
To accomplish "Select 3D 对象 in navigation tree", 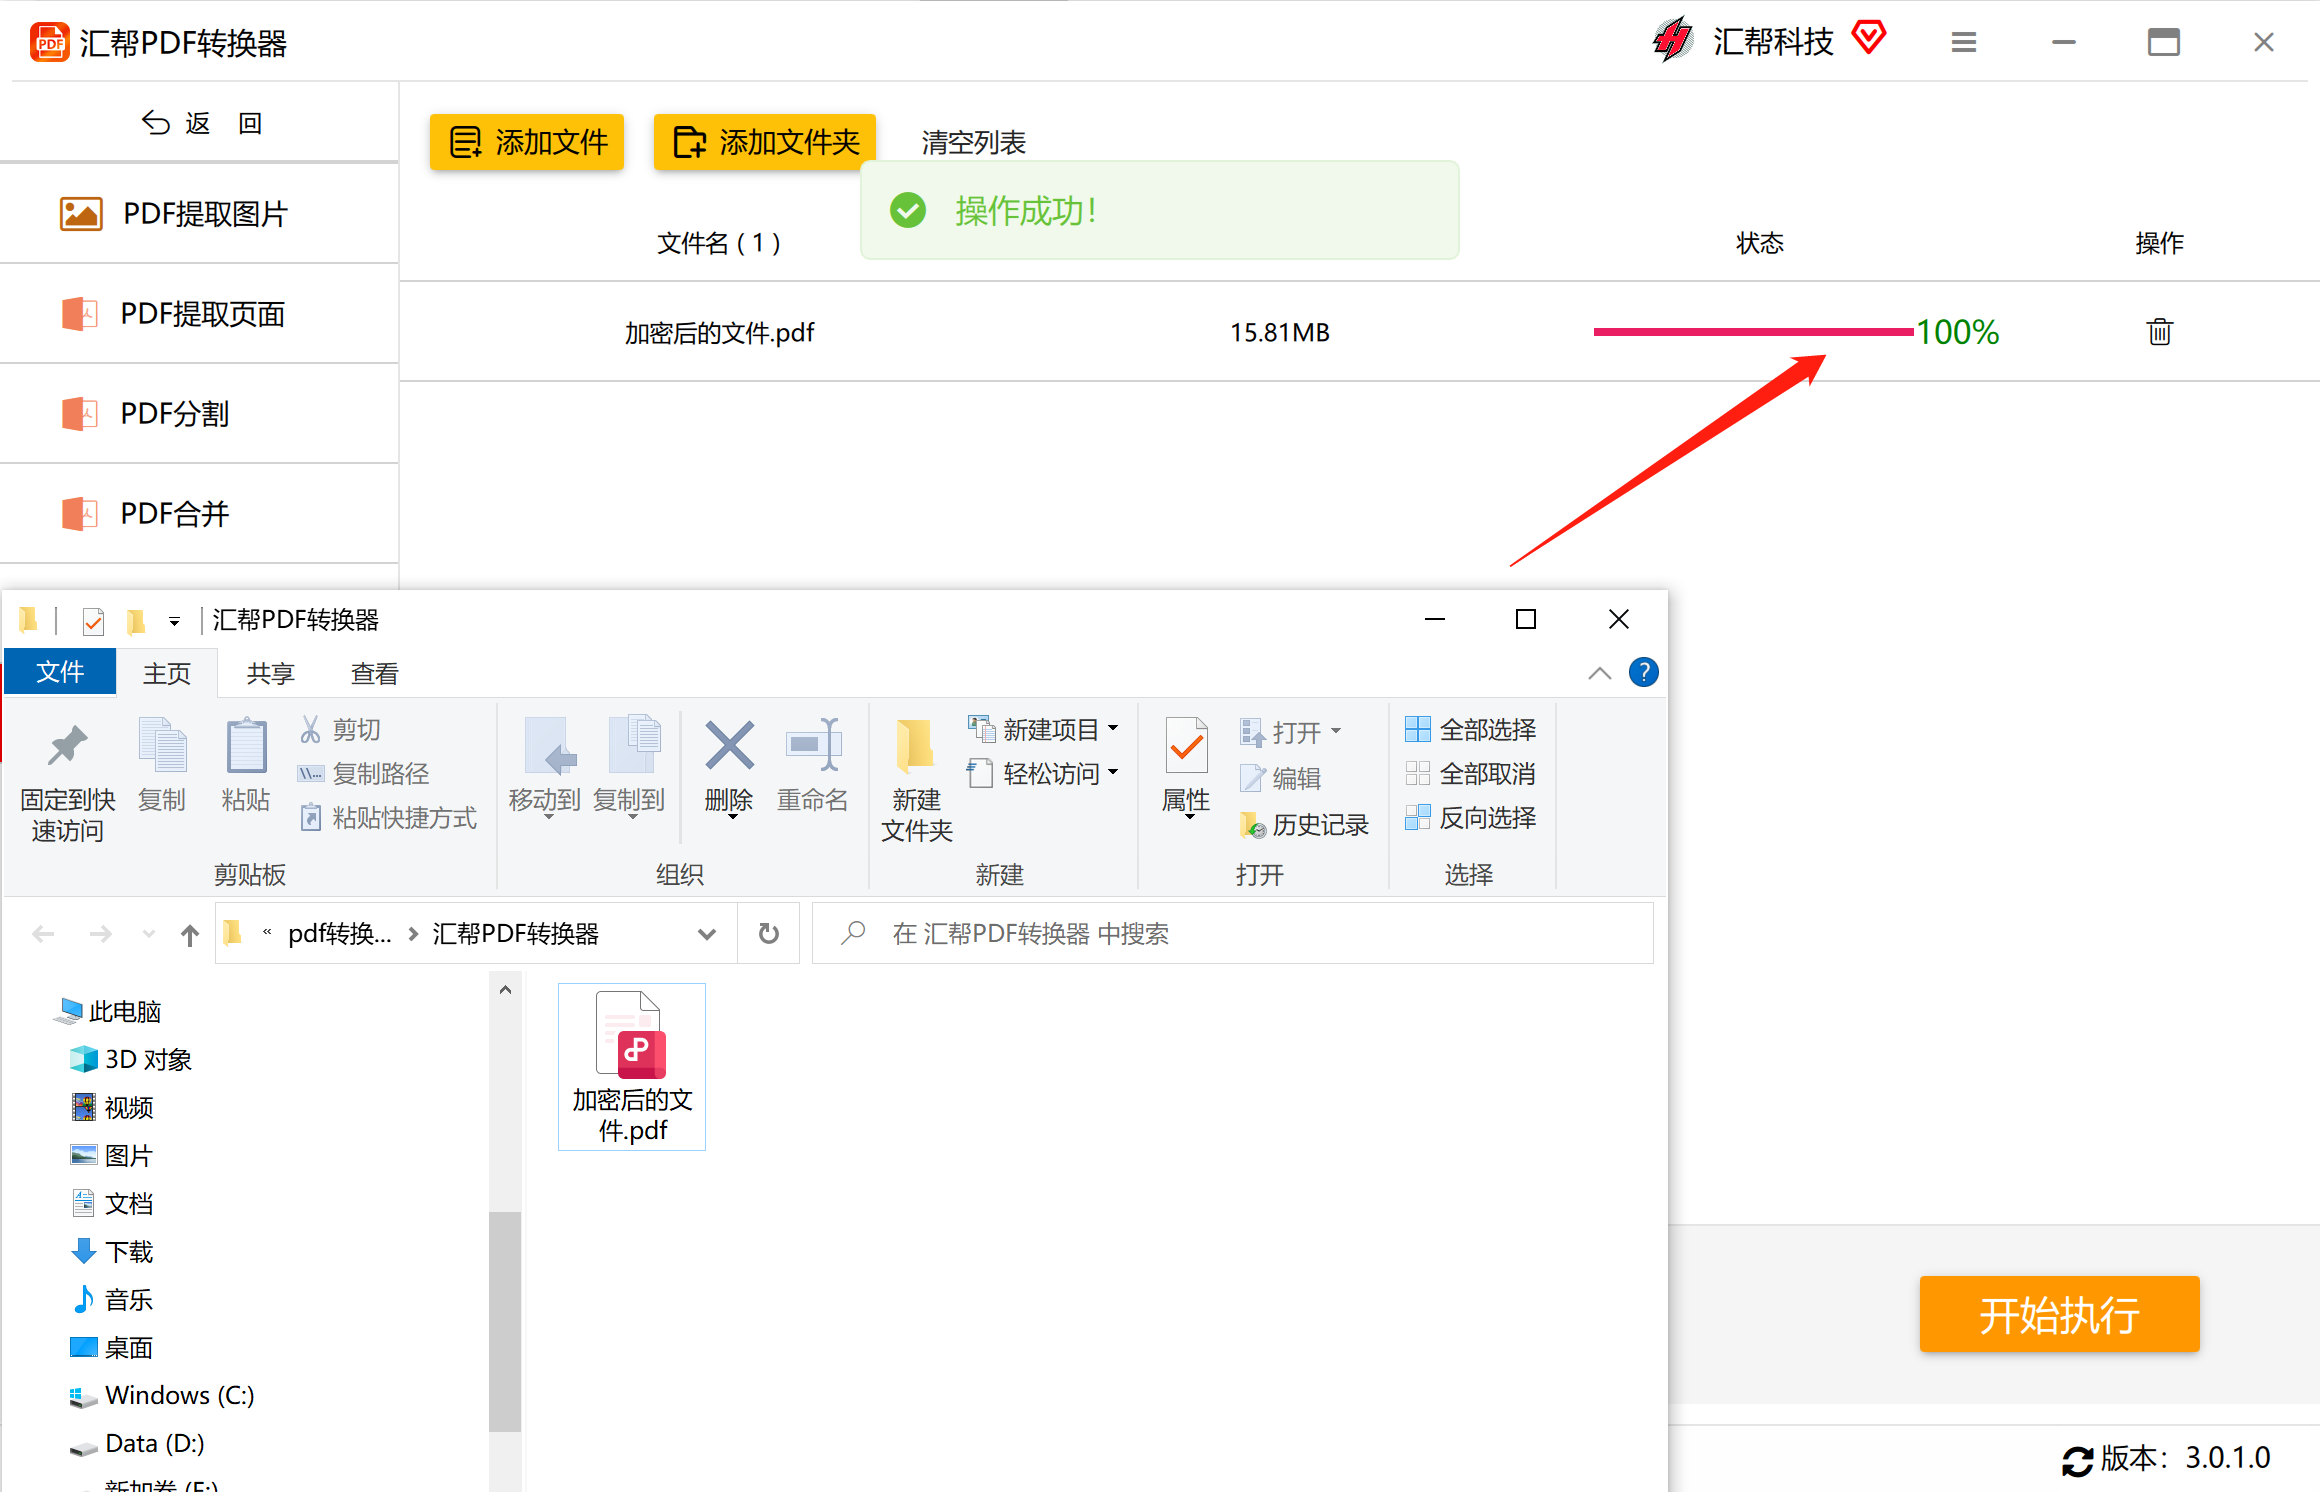I will coord(131,1060).
